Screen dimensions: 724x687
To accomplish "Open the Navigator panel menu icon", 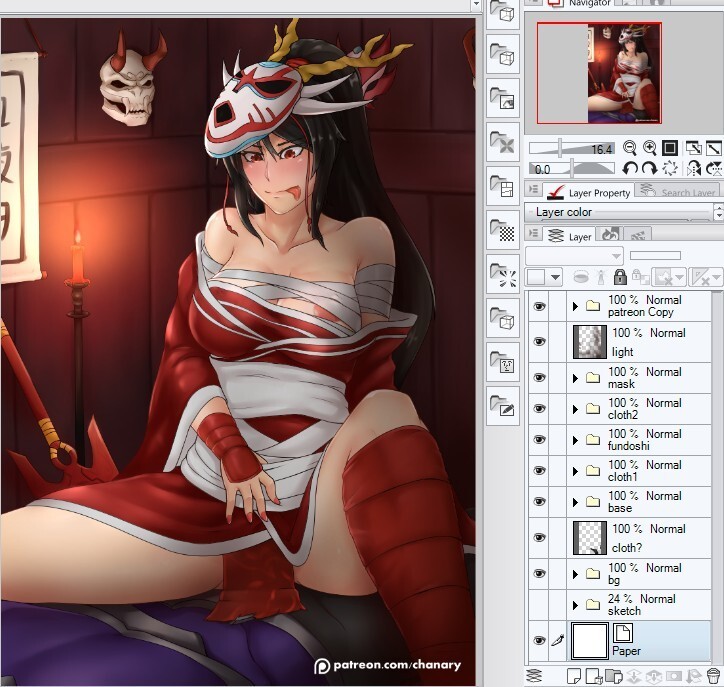I will pyautogui.click(x=533, y=2).
